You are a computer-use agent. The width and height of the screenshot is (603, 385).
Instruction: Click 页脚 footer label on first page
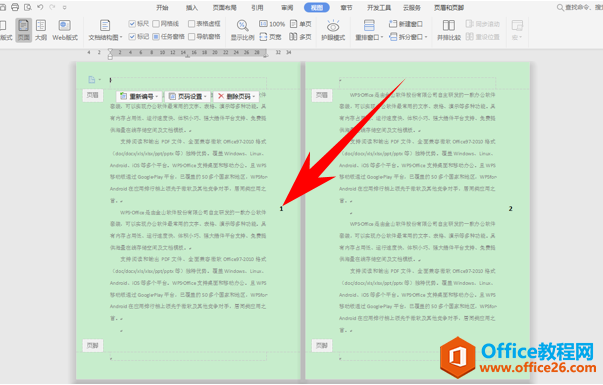pos(93,345)
